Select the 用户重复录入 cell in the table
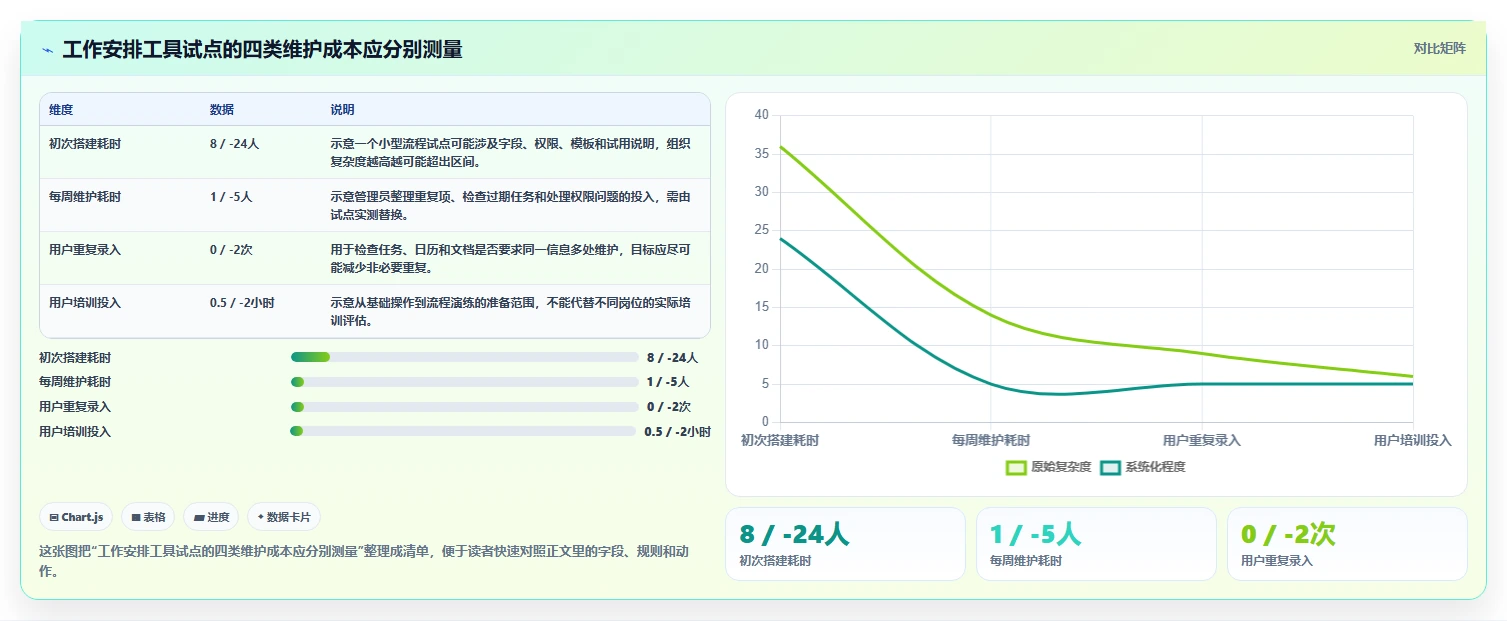Image resolution: width=1507 pixels, height=621 pixels. point(85,250)
